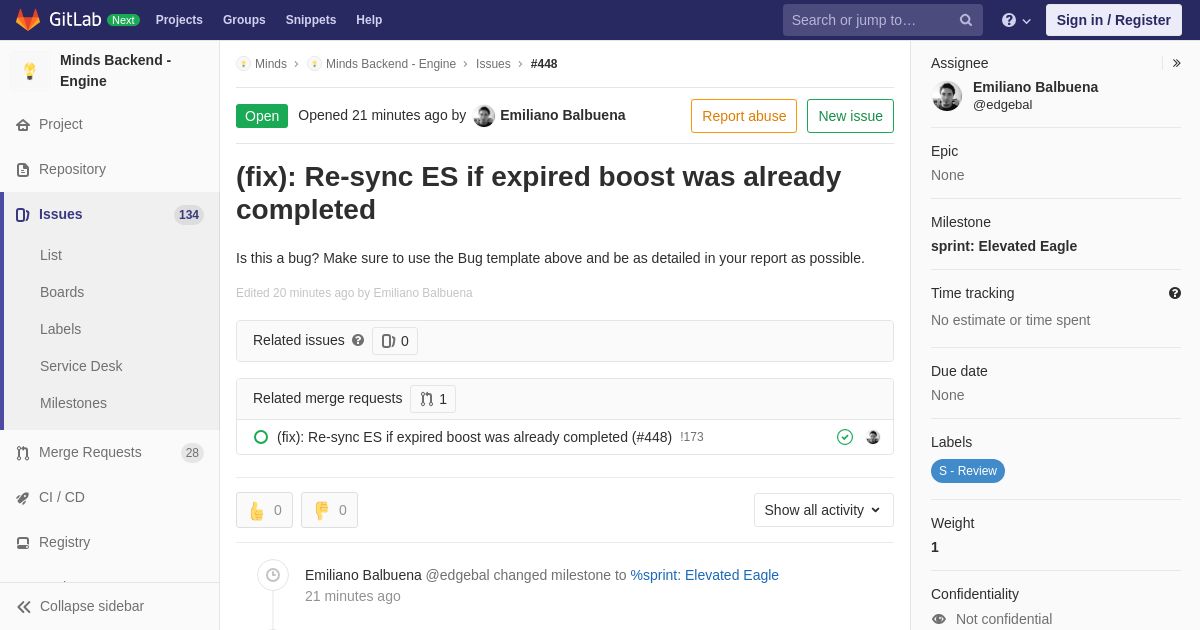Open the Groups menu in top bar
The image size is (1200, 630).
pyautogui.click(x=244, y=20)
